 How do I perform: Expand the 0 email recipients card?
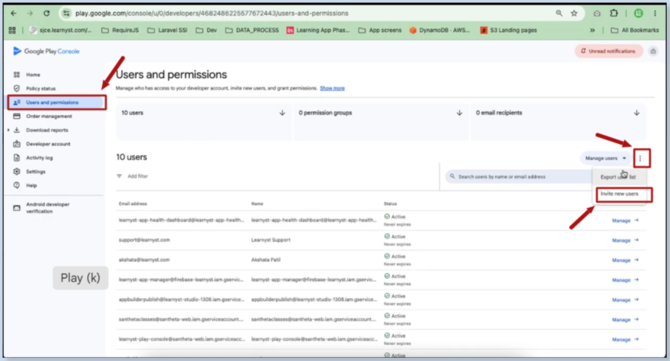pos(637,113)
